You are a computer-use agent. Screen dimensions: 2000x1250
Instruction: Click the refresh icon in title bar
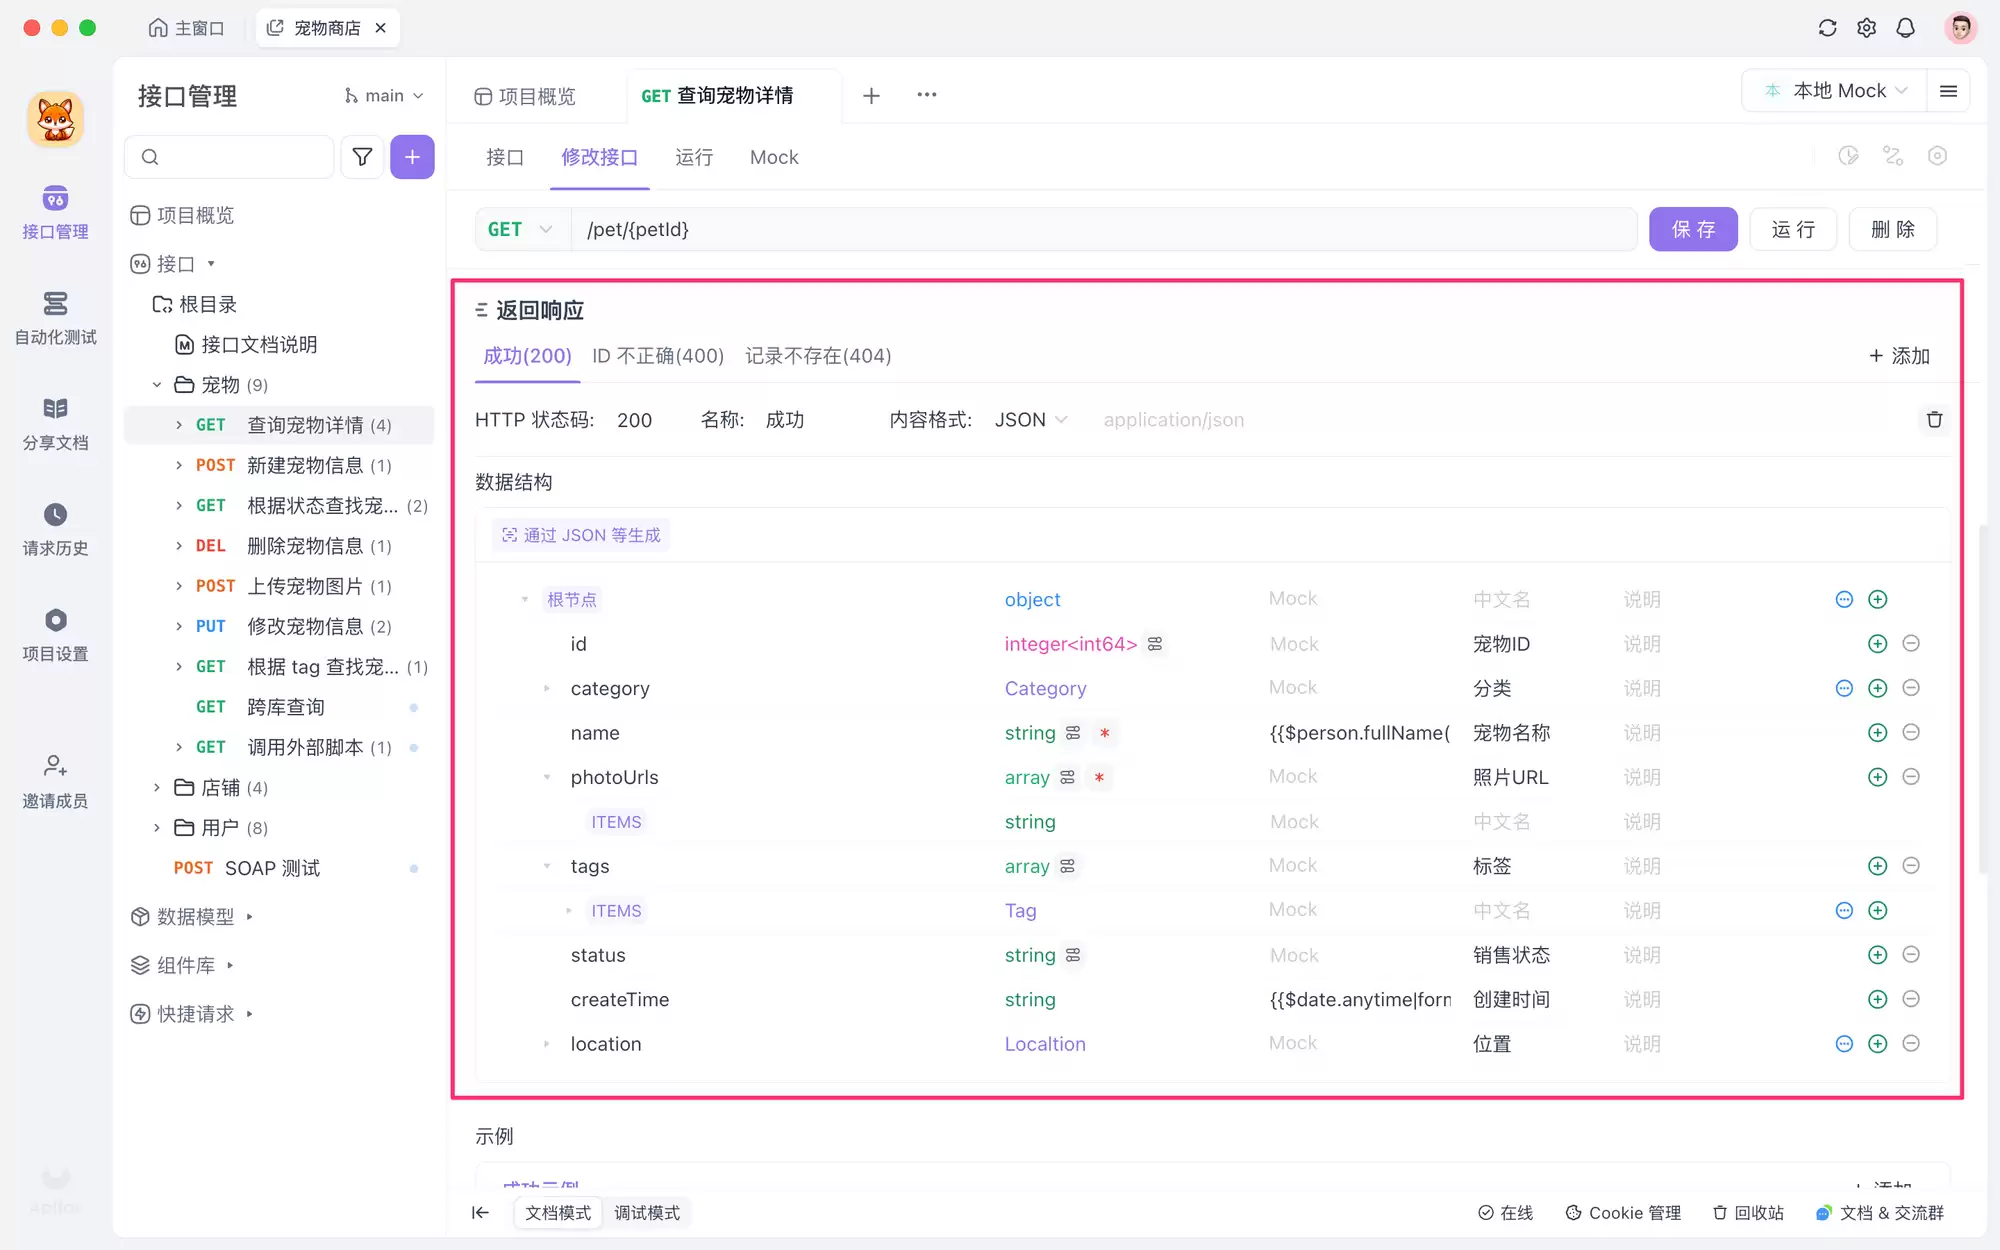(x=1827, y=28)
